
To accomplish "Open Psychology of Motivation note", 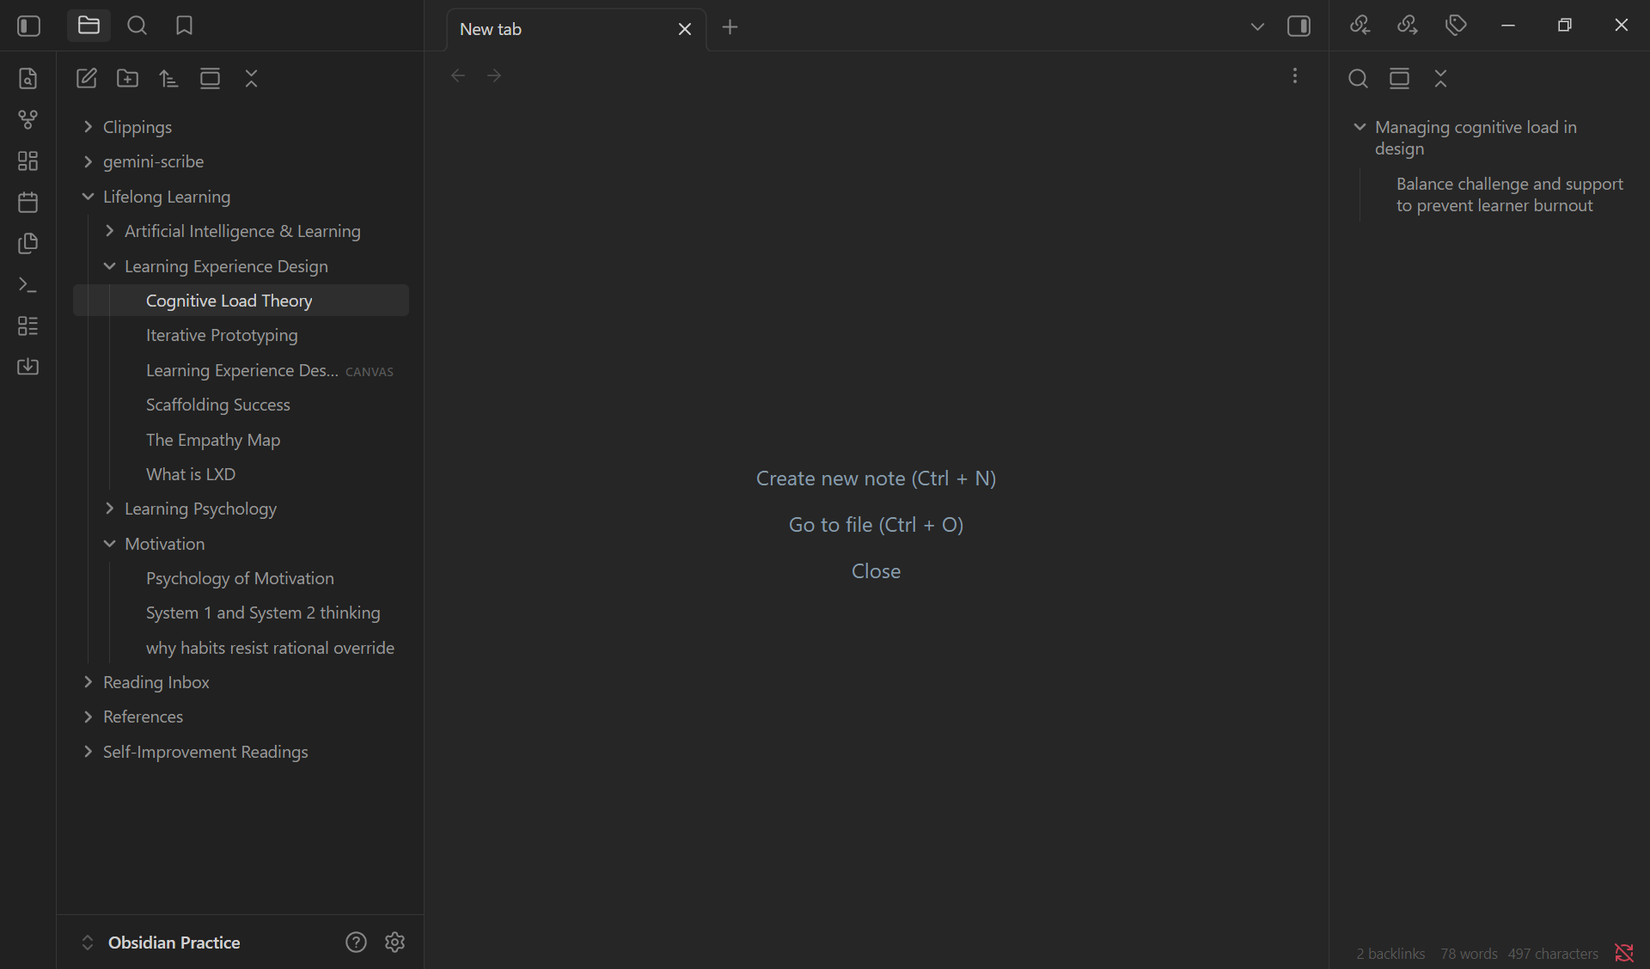I will click(241, 578).
